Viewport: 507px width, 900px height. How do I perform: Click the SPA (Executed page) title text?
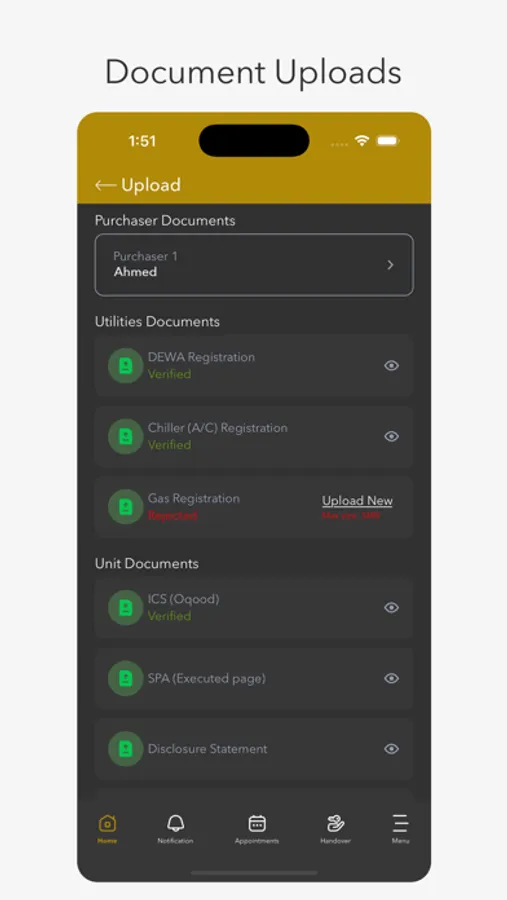pos(207,678)
